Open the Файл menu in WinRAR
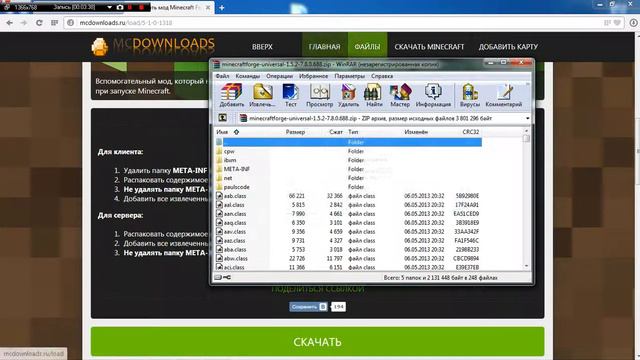 pos(222,76)
